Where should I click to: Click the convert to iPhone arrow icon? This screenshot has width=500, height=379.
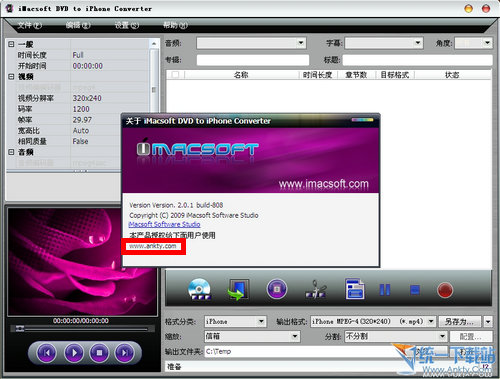(x=238, y=289)
